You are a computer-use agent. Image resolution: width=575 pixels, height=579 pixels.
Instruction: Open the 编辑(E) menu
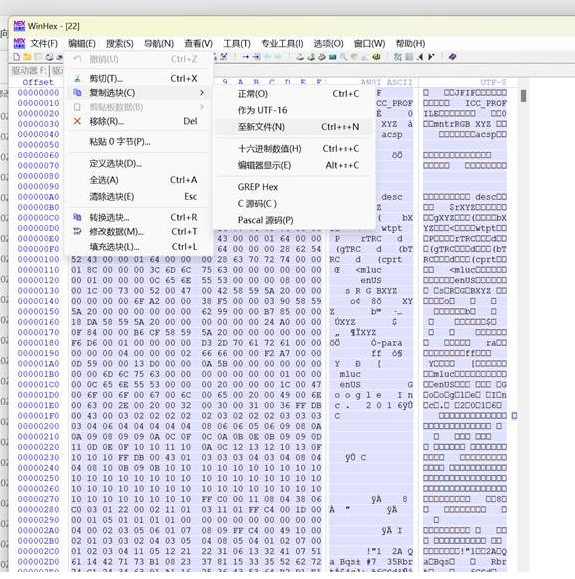(82, 44)
